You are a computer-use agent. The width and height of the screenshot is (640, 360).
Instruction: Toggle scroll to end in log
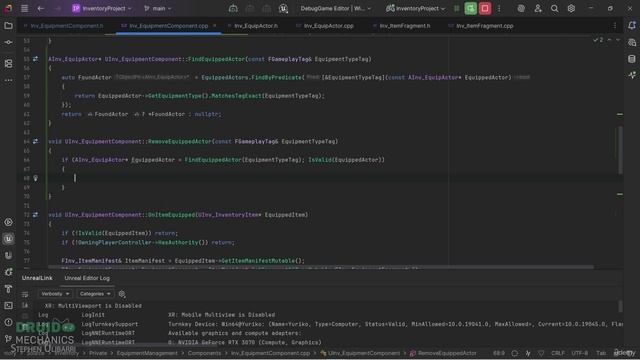tap(25, 305)
